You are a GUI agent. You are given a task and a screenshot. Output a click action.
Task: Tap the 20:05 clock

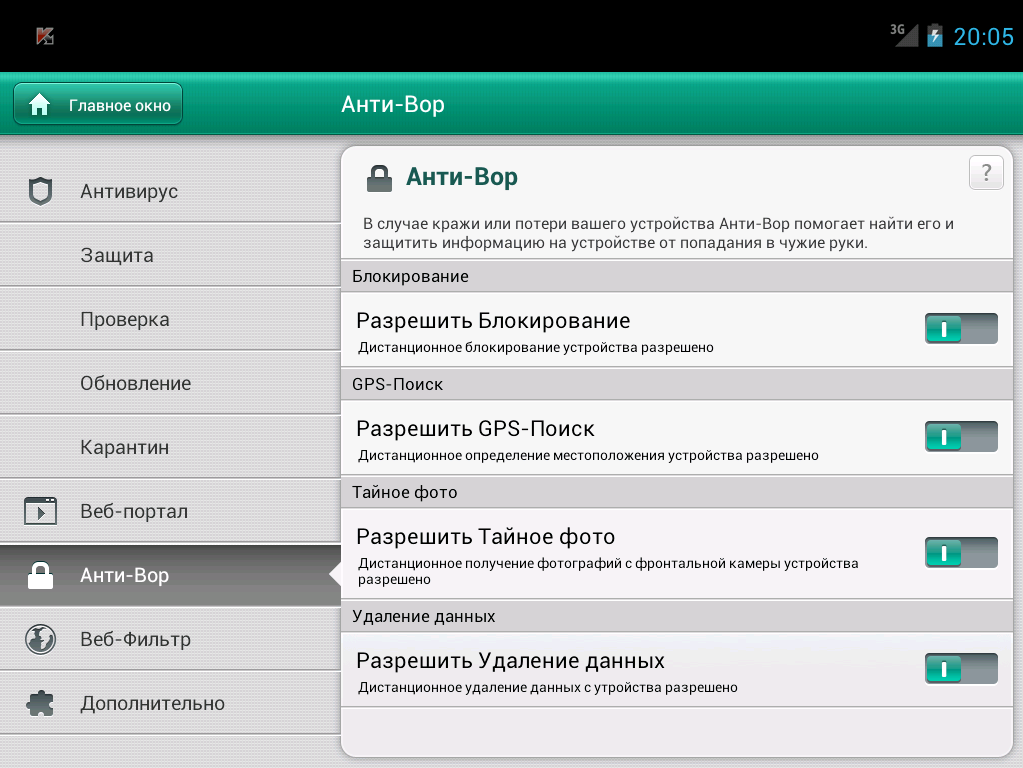click(983, 37)
